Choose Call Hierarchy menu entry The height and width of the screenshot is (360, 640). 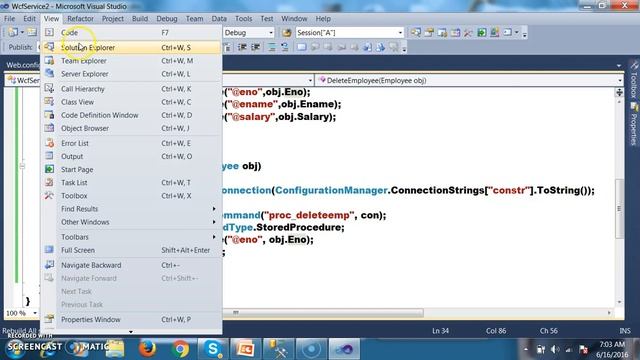pyautogui.click(x=131, y=89)
